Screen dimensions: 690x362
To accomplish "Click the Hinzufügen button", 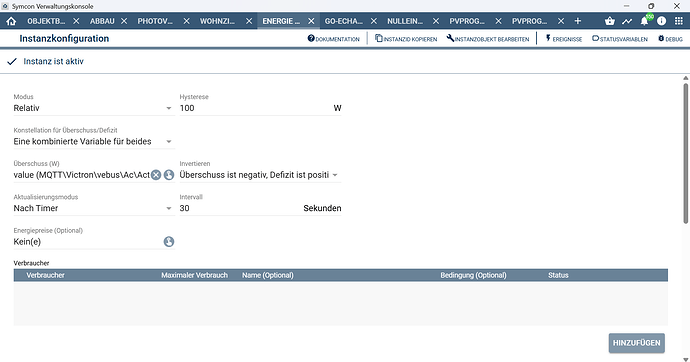I will (x=637, y=343).
